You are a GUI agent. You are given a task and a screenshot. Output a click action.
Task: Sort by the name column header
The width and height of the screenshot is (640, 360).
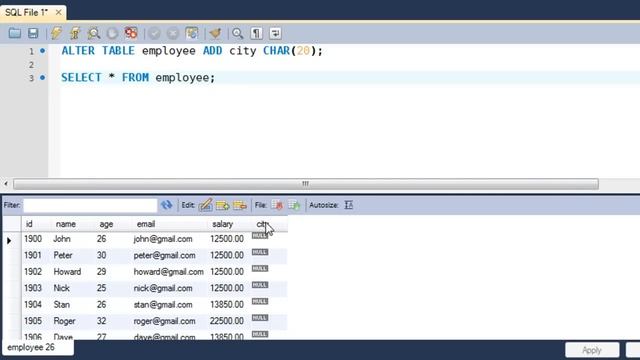[73, 224]
